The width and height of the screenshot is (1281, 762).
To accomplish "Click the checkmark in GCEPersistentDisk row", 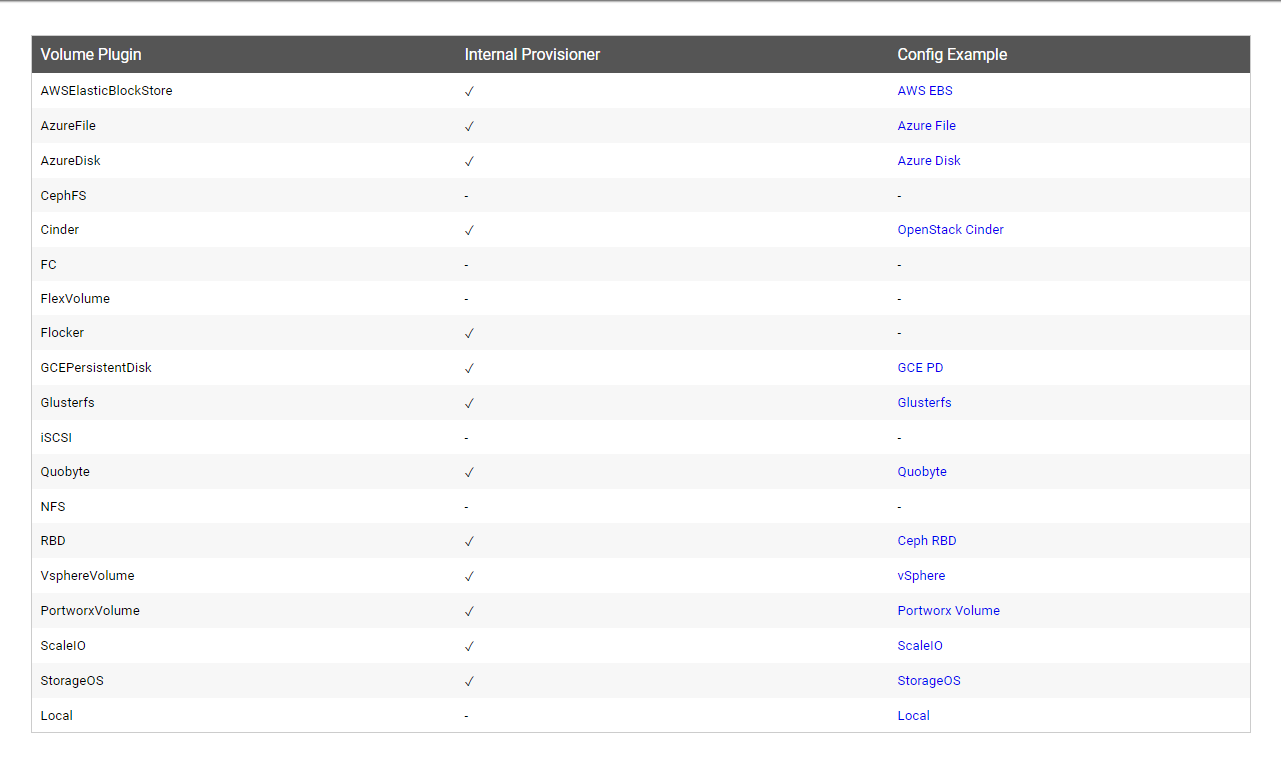I will coord(469,368).
